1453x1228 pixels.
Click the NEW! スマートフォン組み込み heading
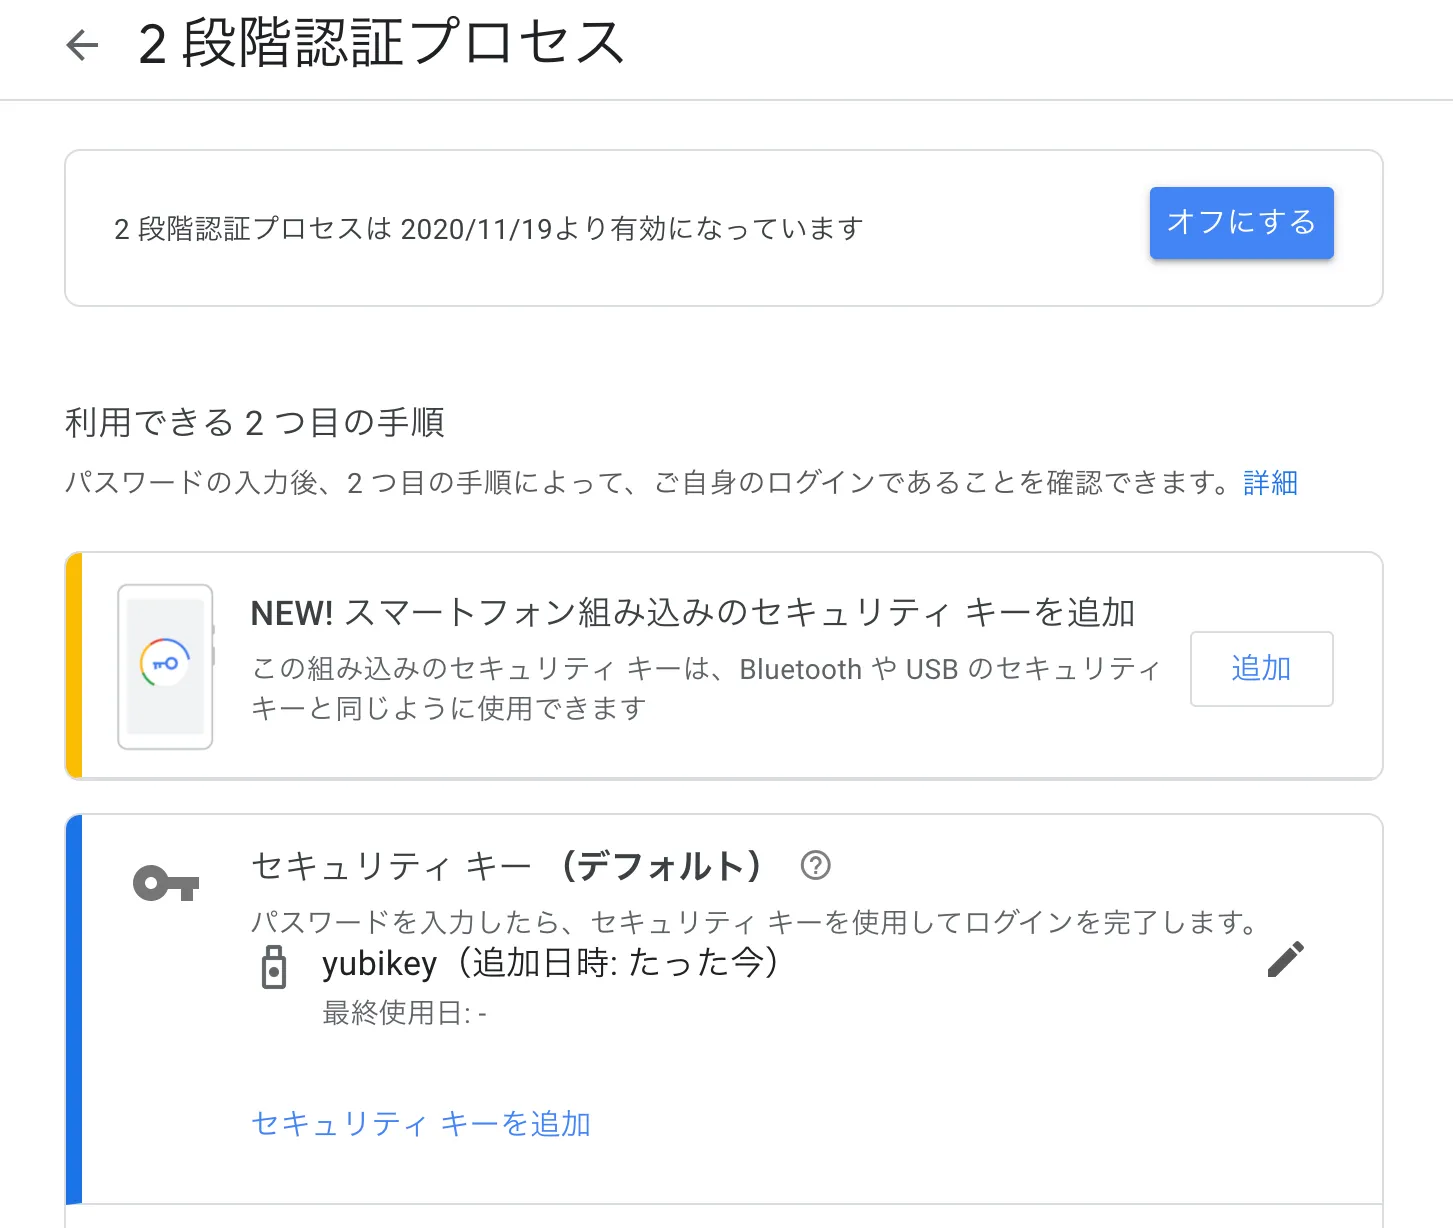click(x=692, y=613)
